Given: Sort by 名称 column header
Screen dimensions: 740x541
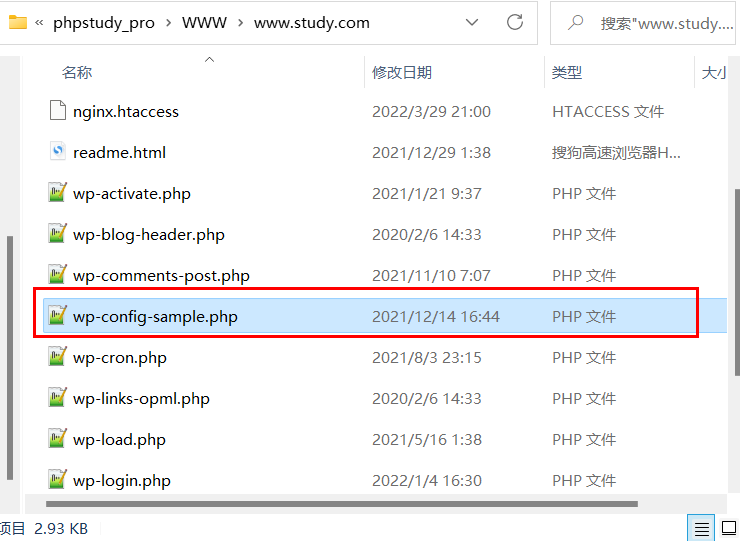Looking at the screenshot, I should (x=77, y=72).
